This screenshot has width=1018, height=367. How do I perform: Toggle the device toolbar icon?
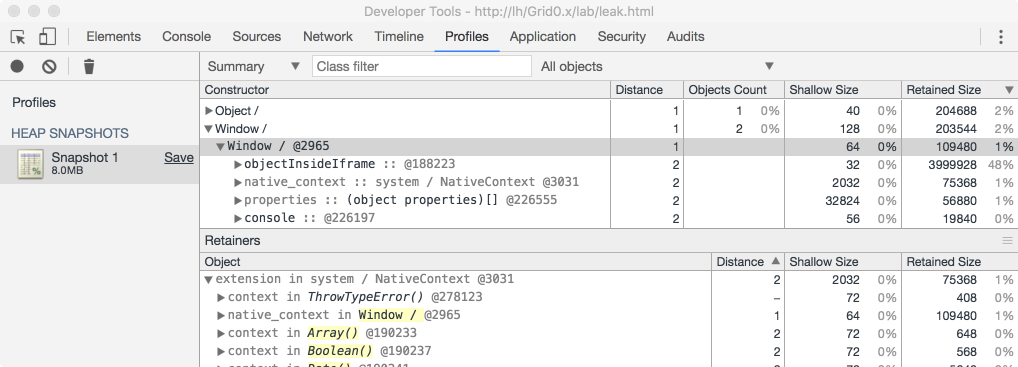coord(47,37)
